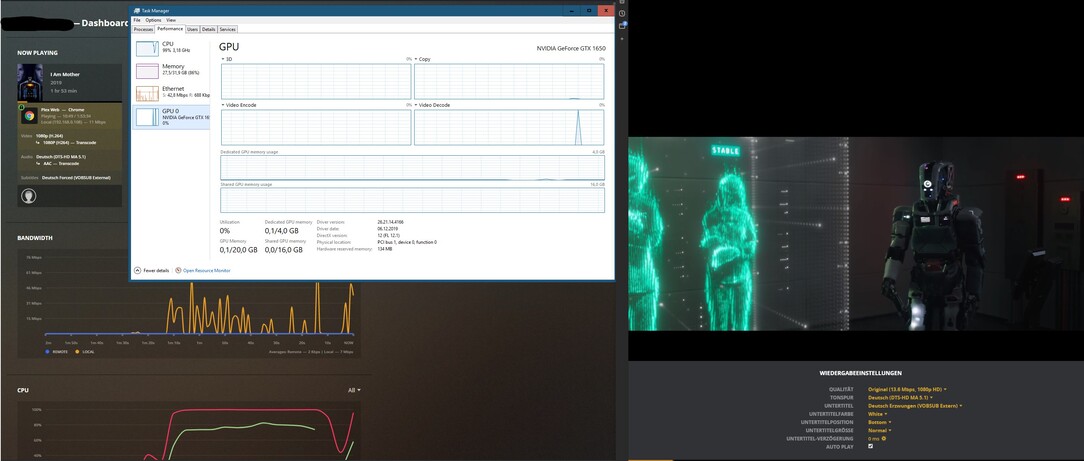Open the Untertitel Deutsch Erzwungen dropdown
Viewport: 1084px width, 461px height.
pyautogui.click(x=915, y=406)
